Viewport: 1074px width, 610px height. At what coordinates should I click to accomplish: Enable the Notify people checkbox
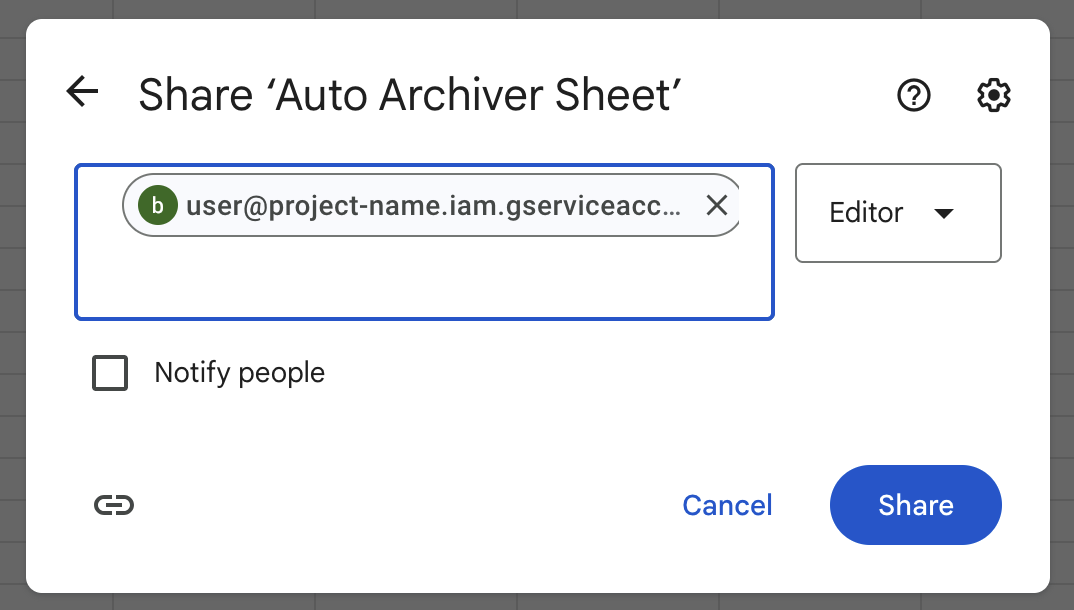pyautogui.click(x=110, y=372)
